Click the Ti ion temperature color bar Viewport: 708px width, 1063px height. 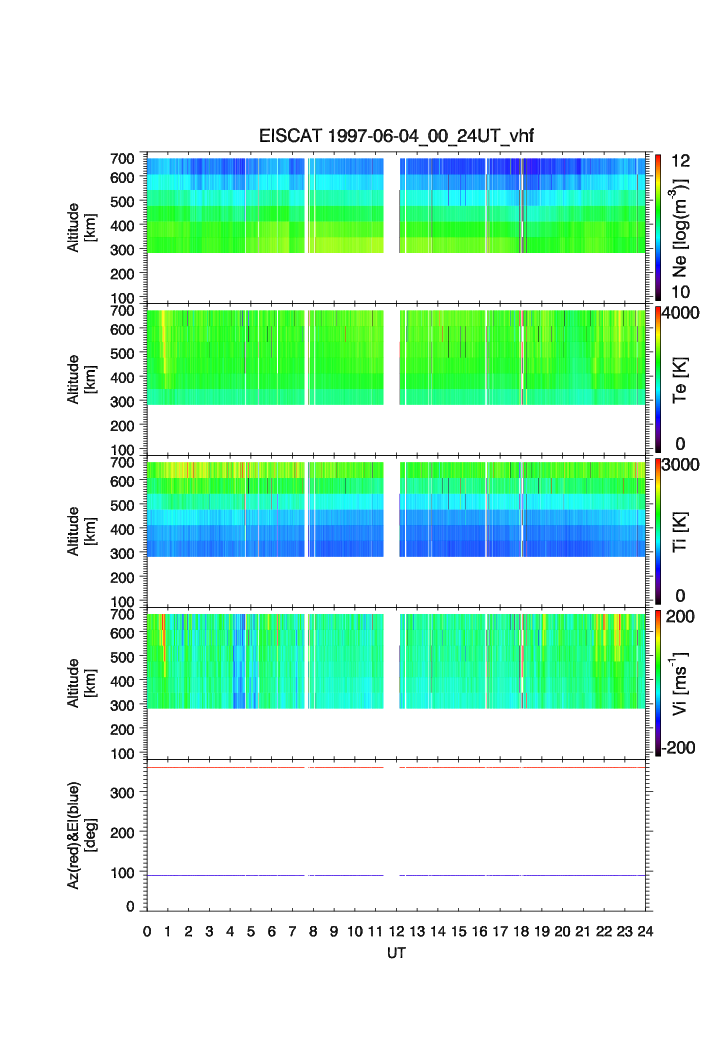[658, 531]
